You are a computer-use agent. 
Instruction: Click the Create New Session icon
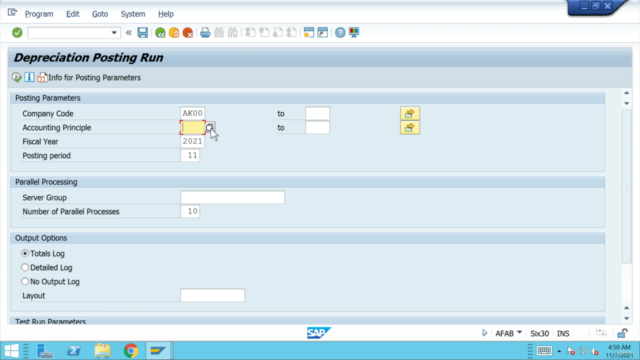pyautogui.click(x=309, y=33)
